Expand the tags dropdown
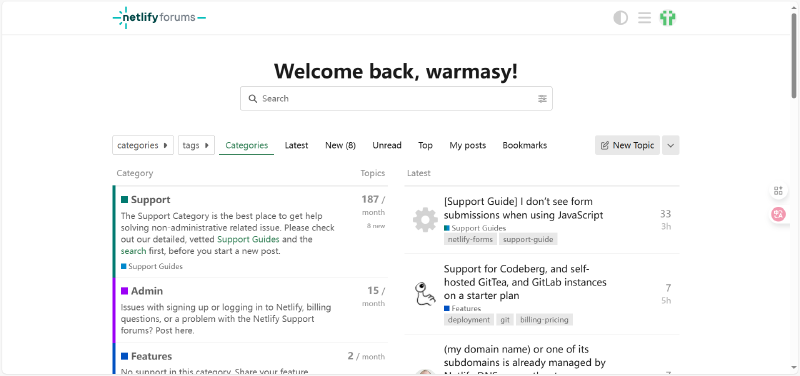Image resolution: width=800 pixels, height=376 pixels. (196, 145)
